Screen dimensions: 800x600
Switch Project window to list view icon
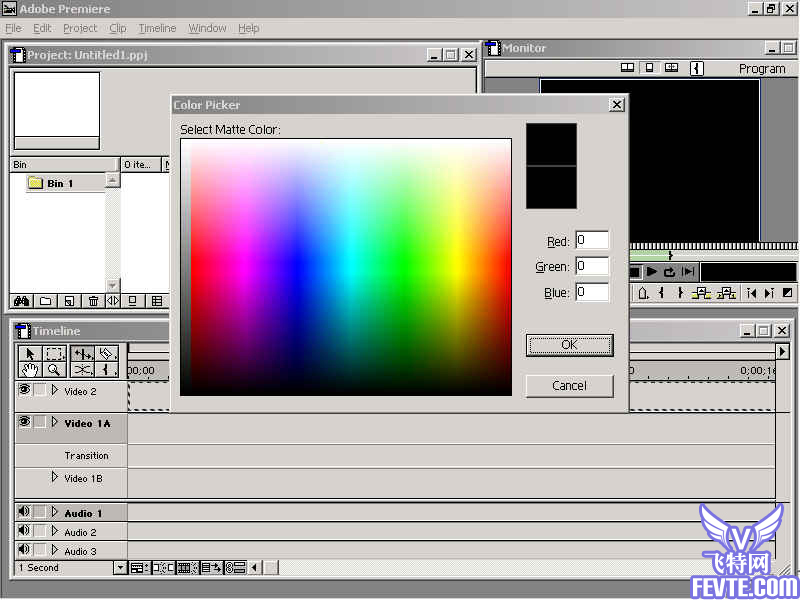pos(157,301)
